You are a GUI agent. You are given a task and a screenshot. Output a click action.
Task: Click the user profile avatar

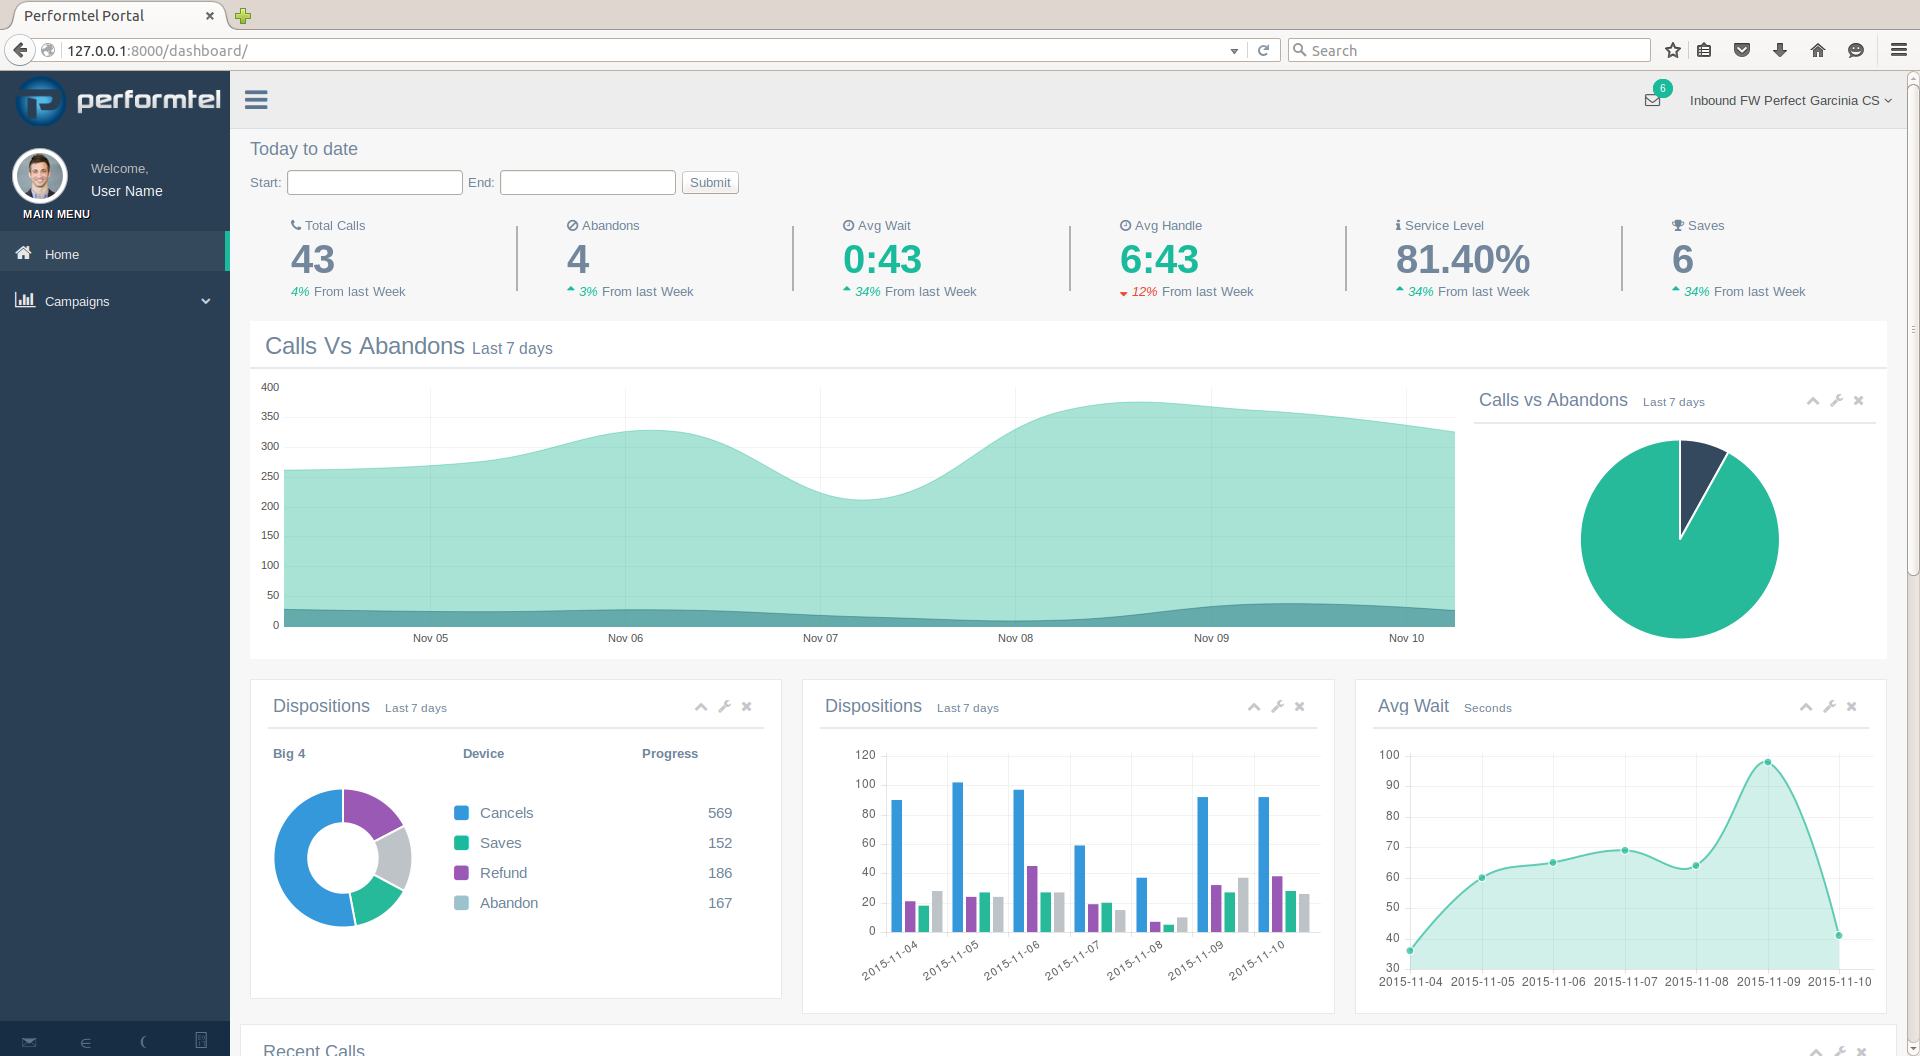click(x=40, y=176)
